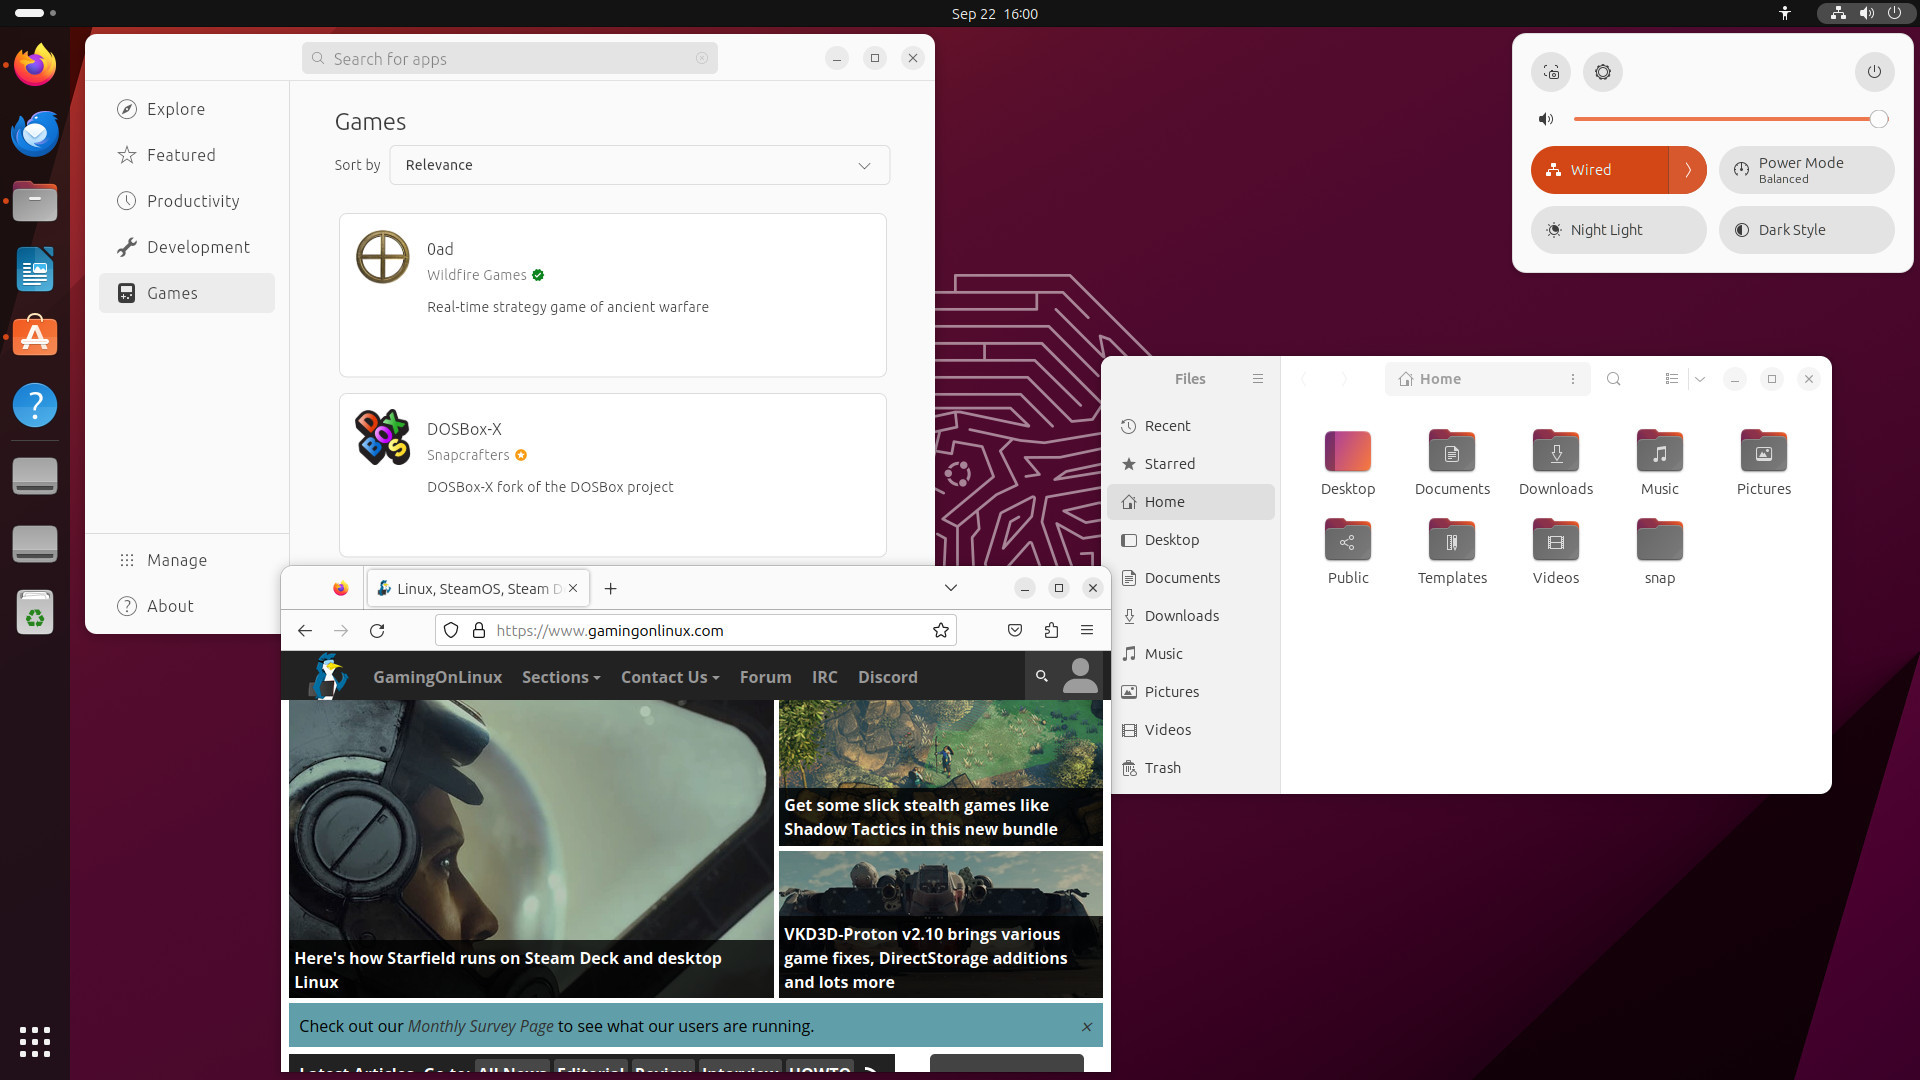Click the screenshot icon in quick settings
1920x1080 pixels.
tap(1551, 72)
